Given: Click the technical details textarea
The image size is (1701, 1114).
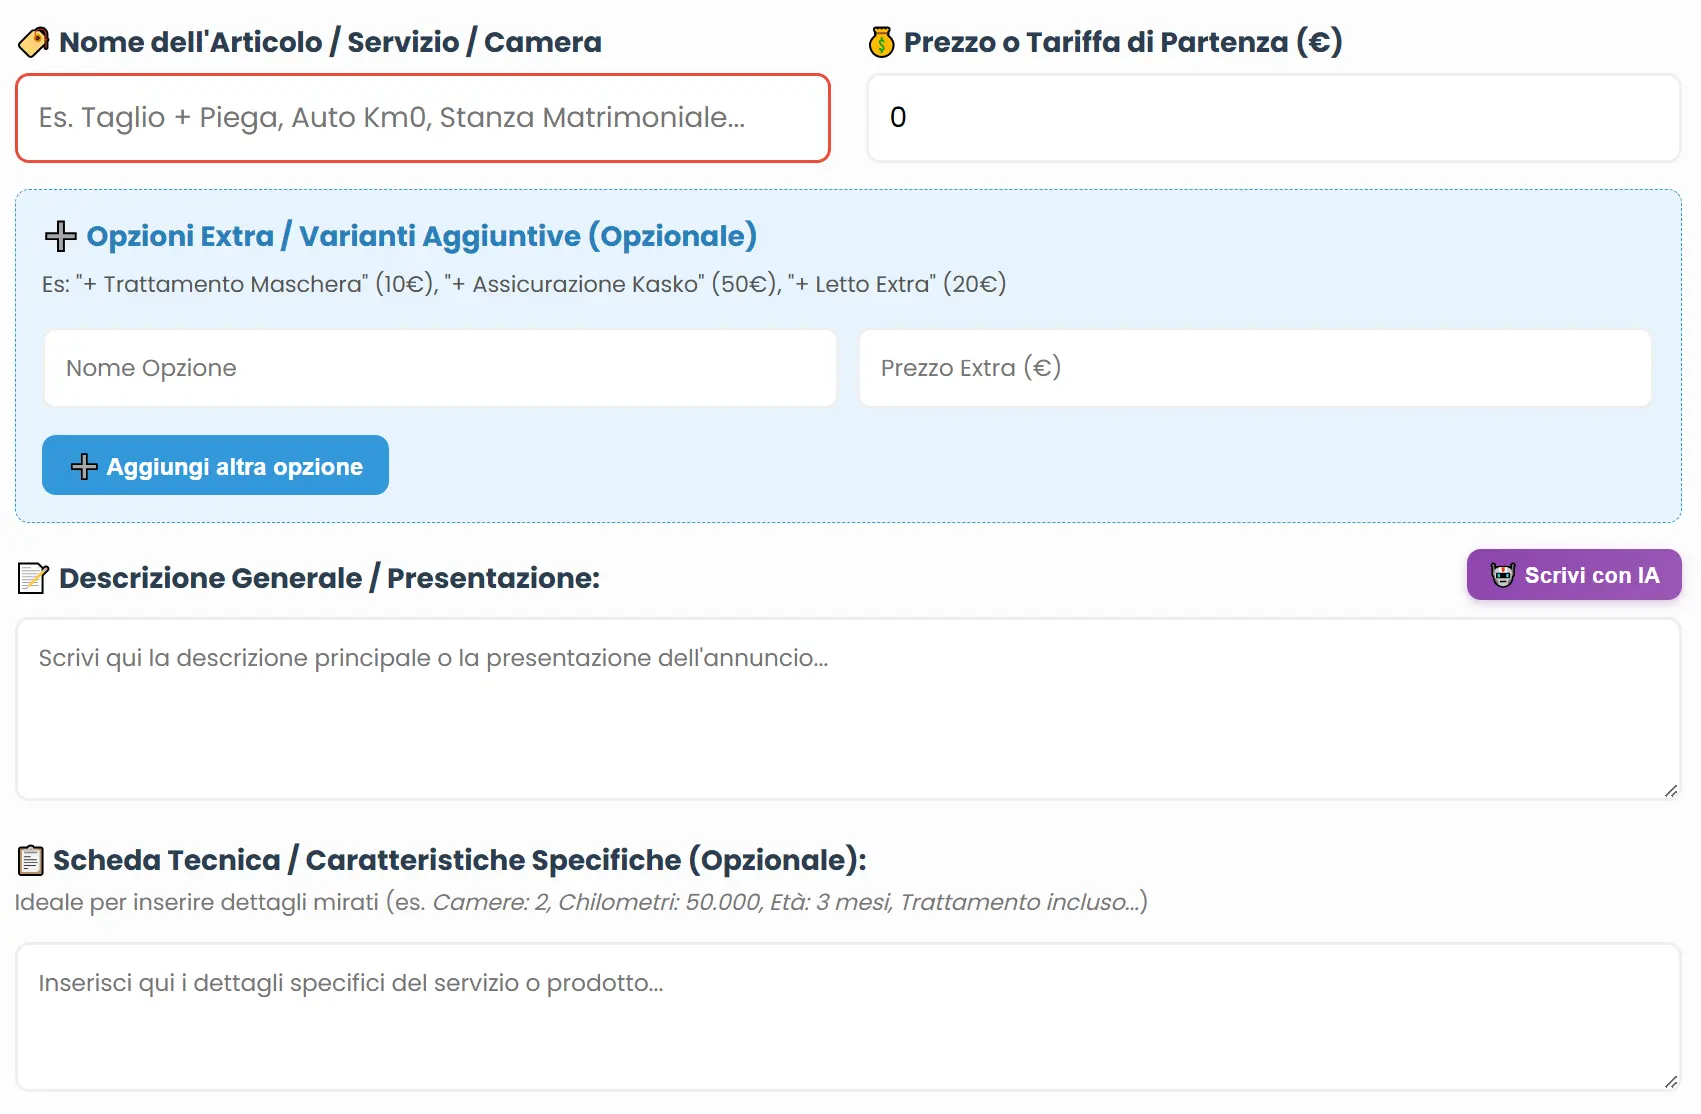Looking at the screenshot, I should coord(848,1017).
